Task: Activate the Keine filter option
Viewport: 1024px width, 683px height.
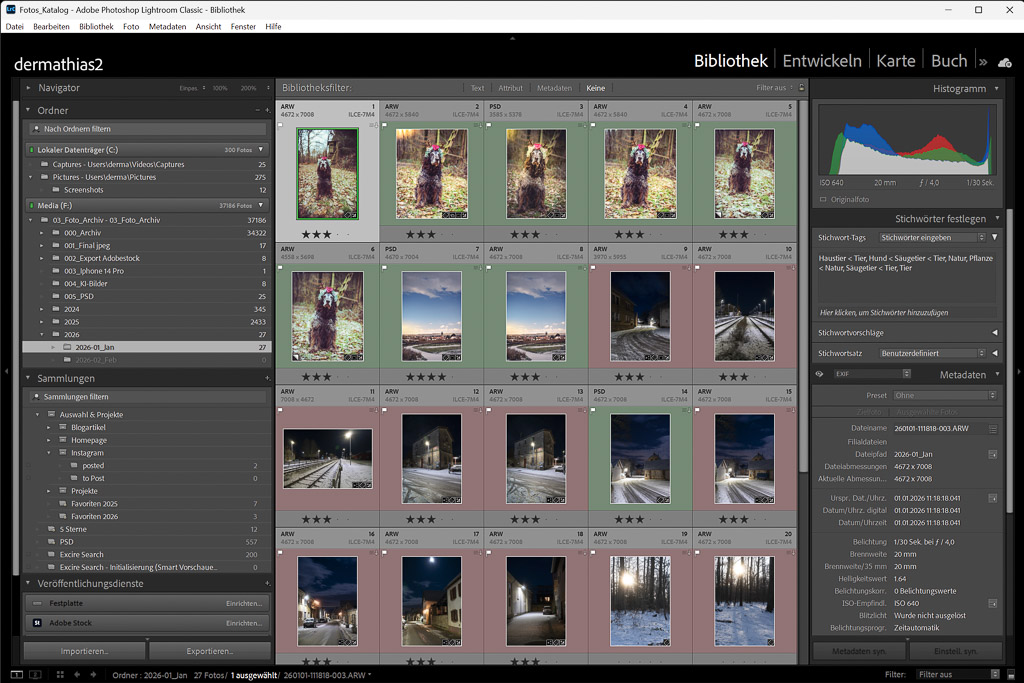Action: pos(596,88)
